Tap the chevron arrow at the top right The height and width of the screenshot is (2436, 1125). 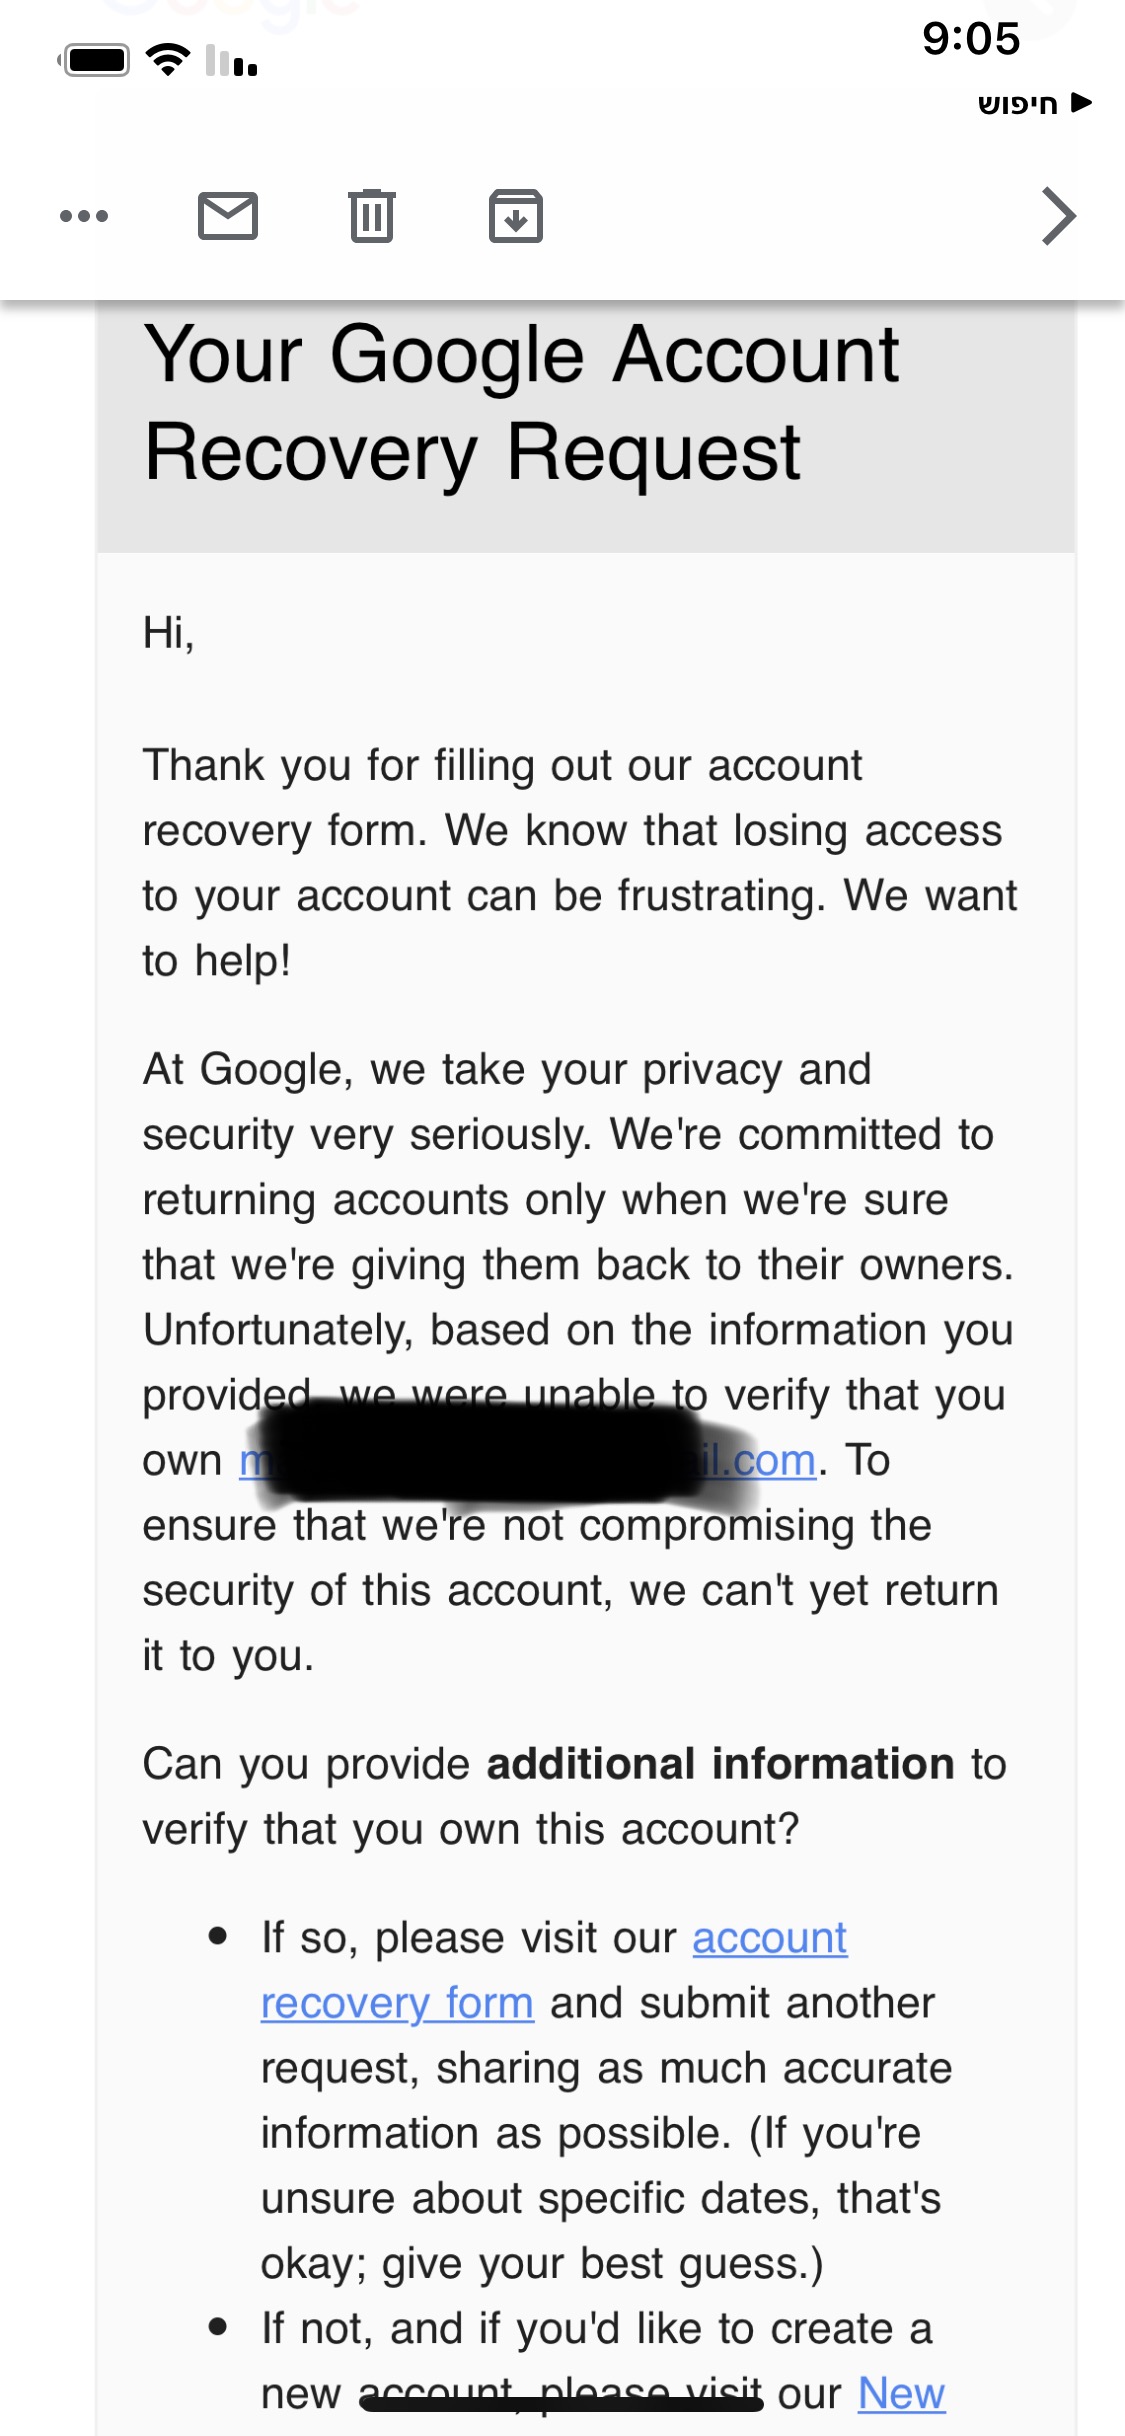click(x=1058, y=216)
